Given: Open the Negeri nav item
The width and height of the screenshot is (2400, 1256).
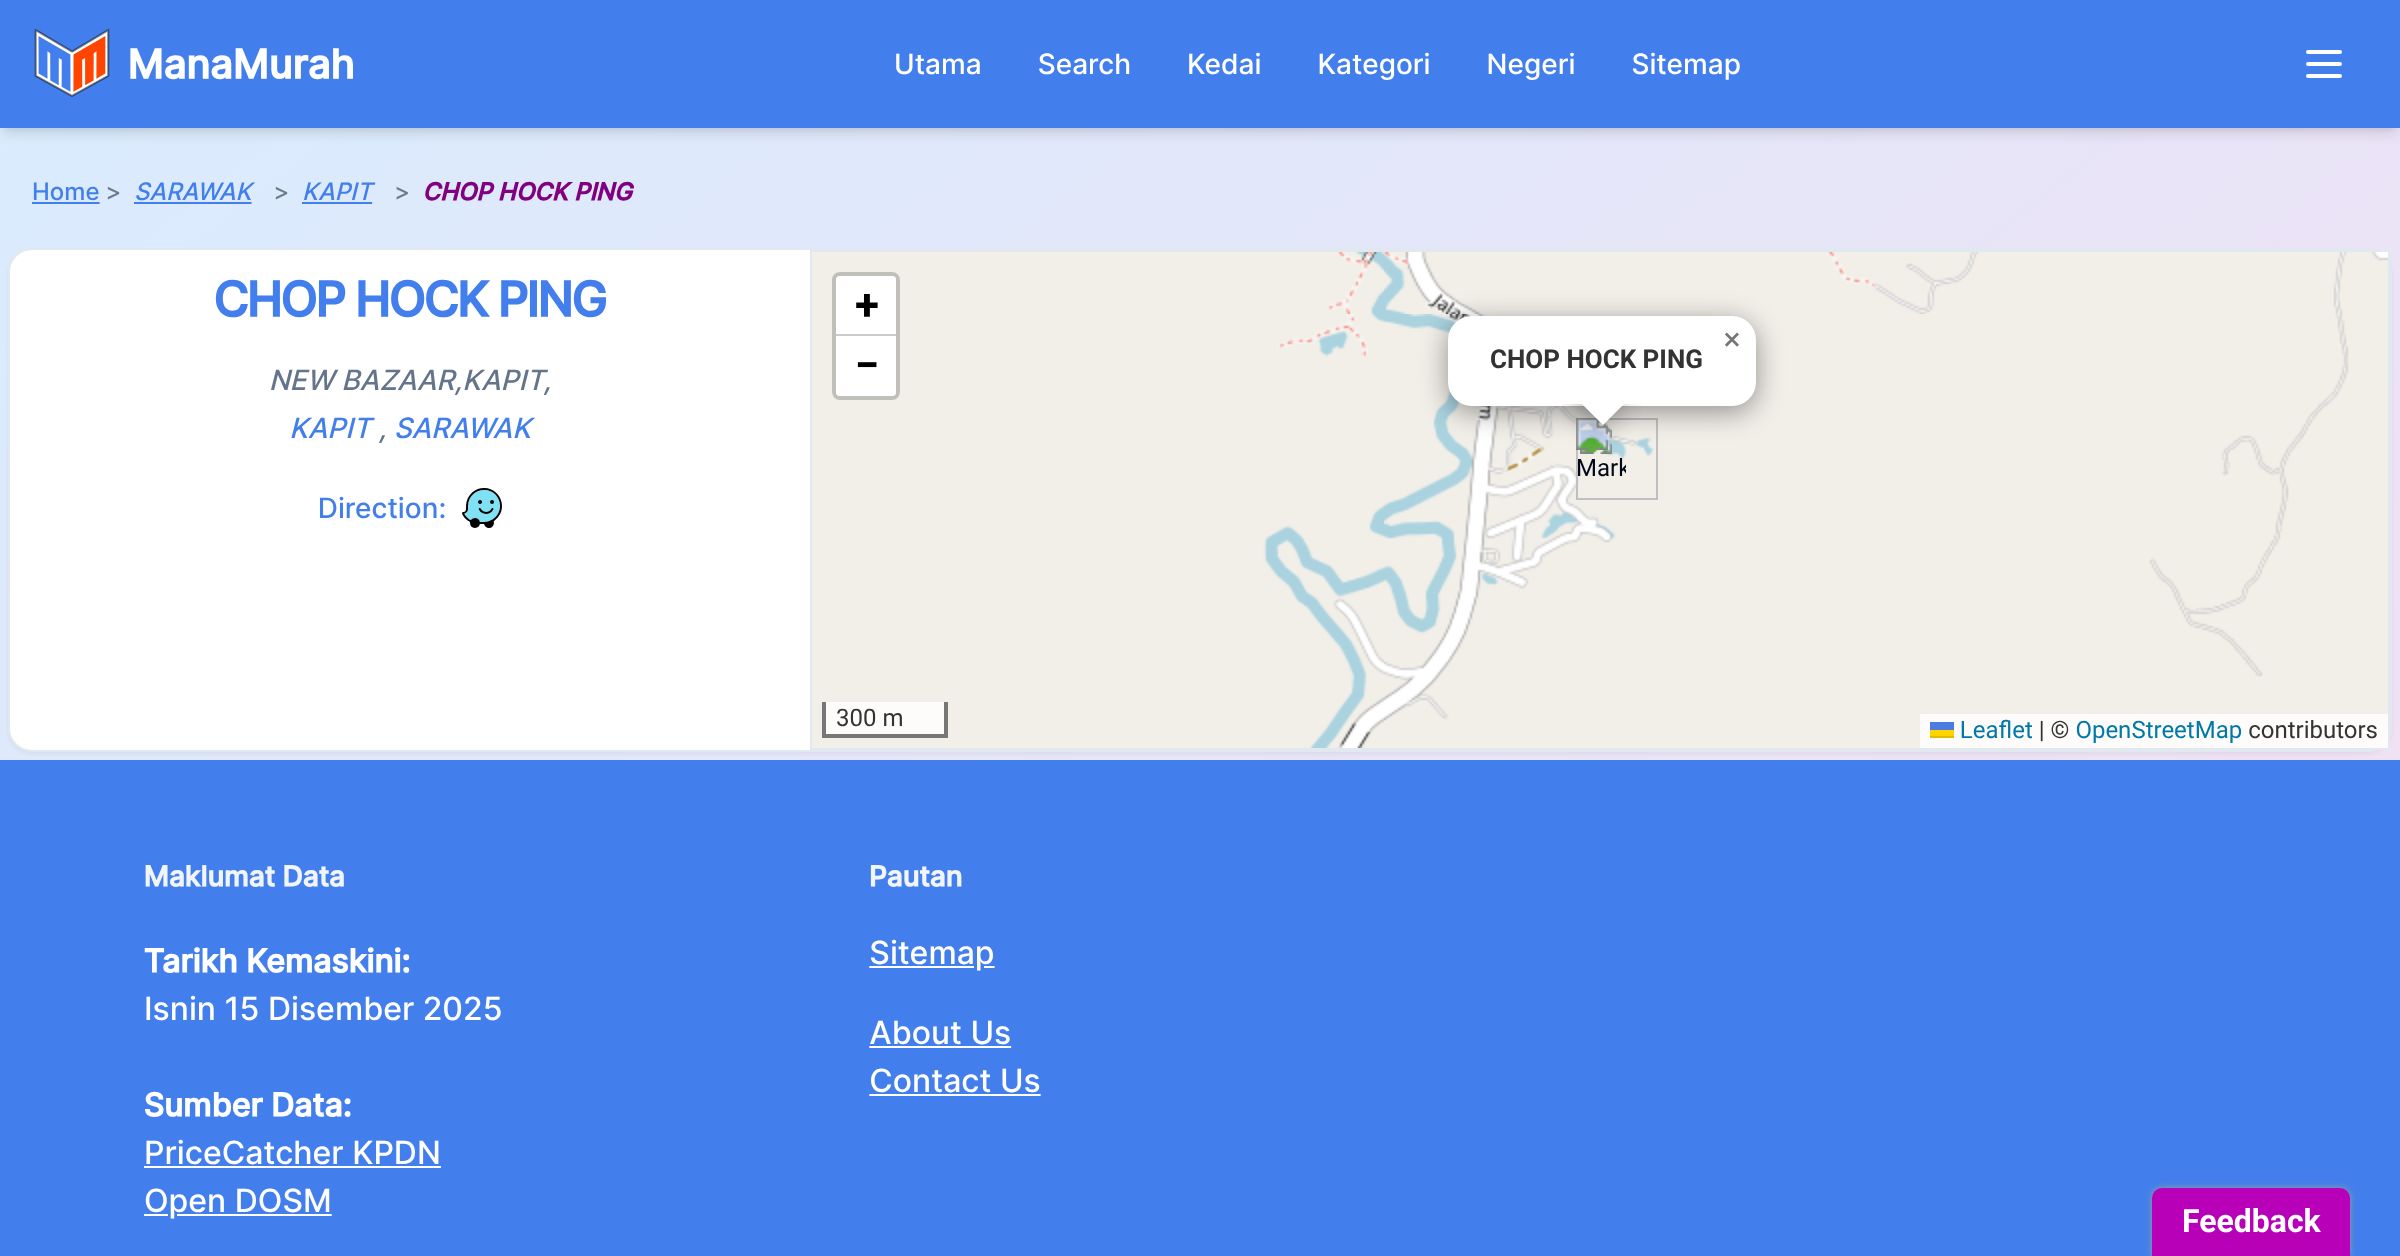Looking at the screenshot, I should [1530, 64].
